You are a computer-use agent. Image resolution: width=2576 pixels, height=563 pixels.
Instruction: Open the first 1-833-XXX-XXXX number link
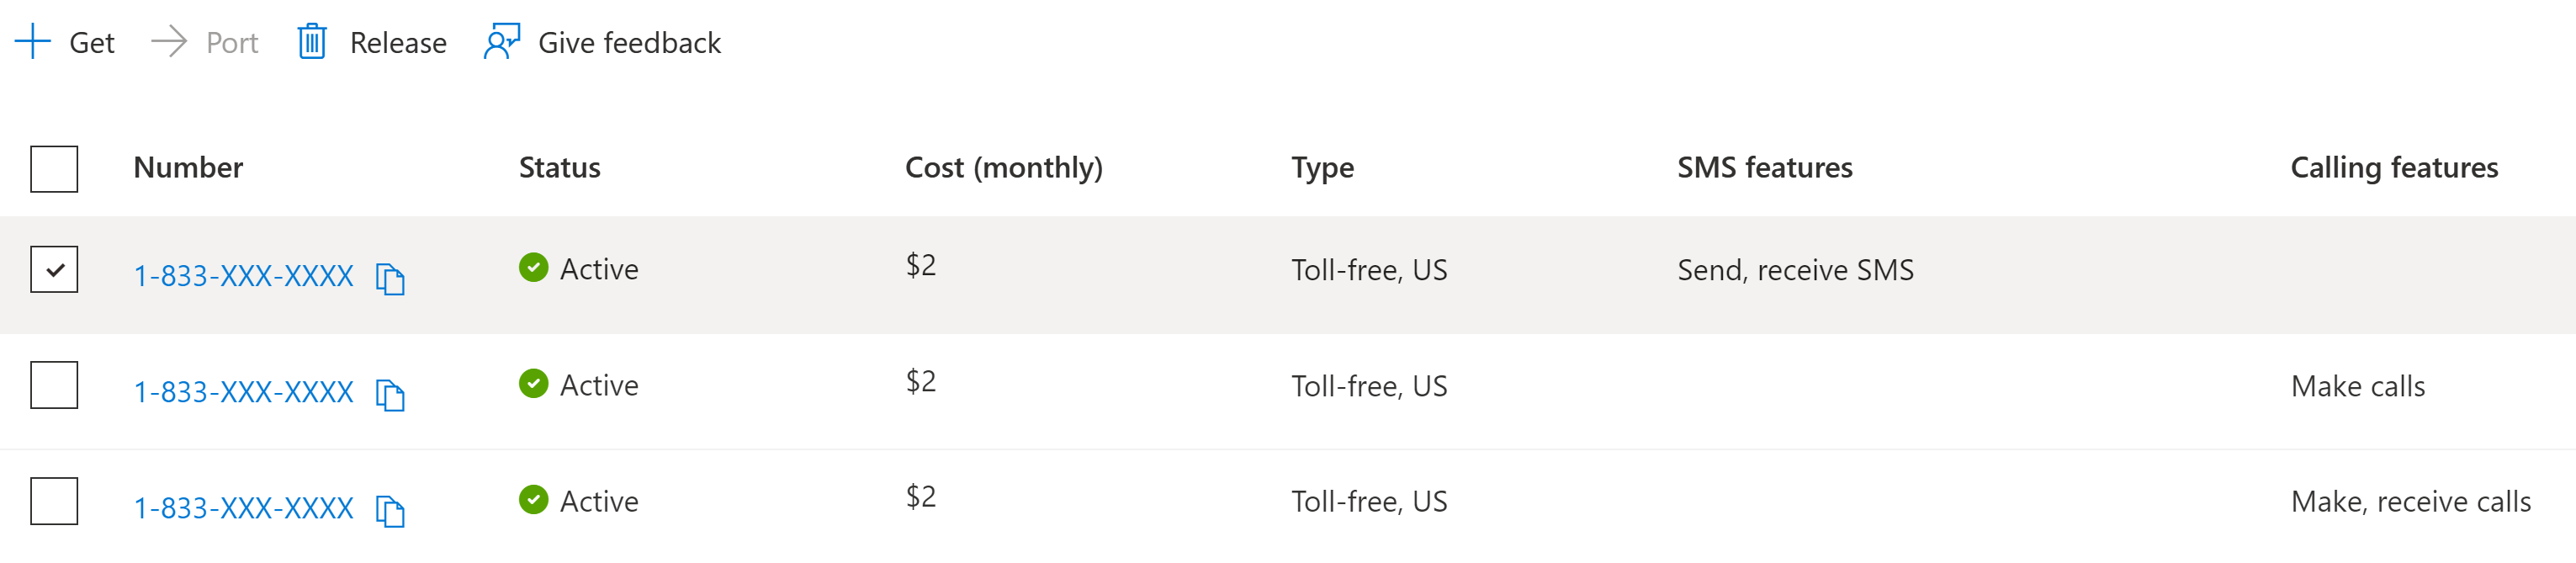[x=243, y=276]
